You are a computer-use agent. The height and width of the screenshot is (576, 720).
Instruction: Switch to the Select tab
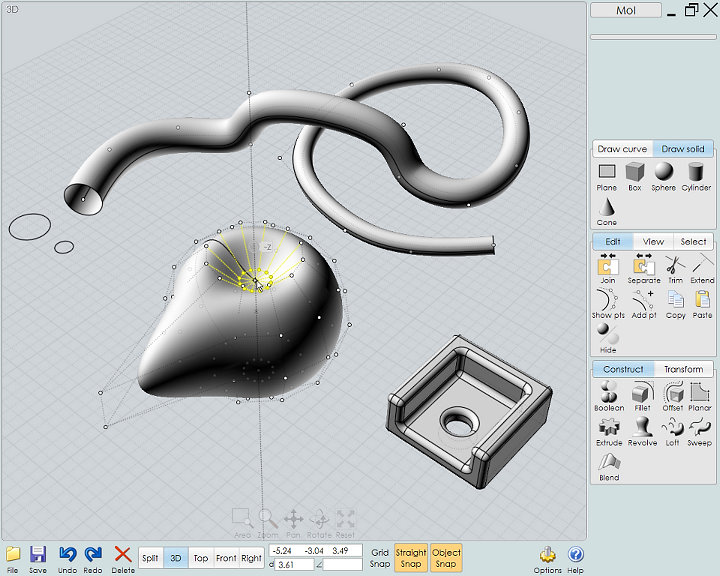pyautogui.click(x=693, y=242)
